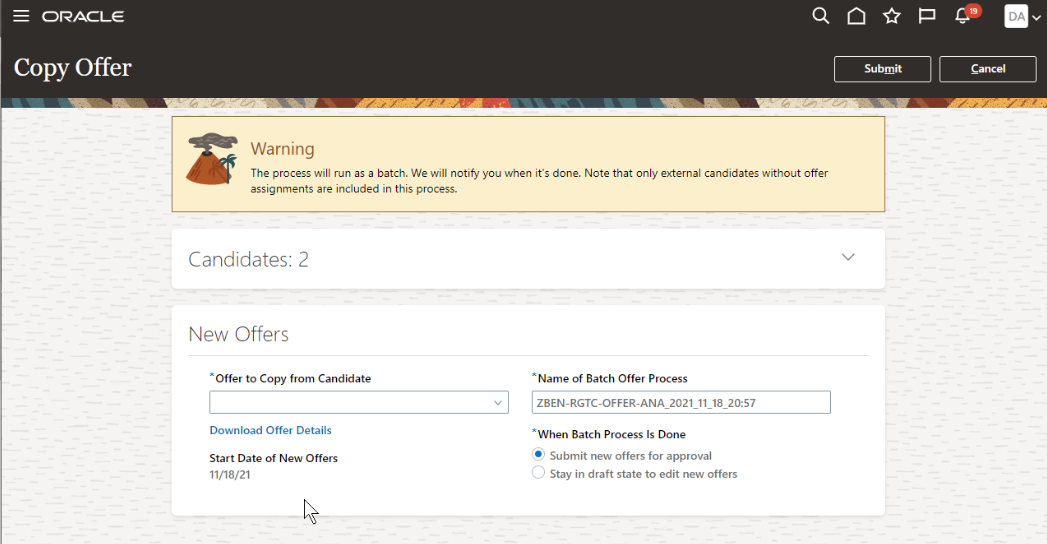Open the DA user avatar menu
The image size is (1047, 544).
pyautogui.click(x=1022, y=16)
